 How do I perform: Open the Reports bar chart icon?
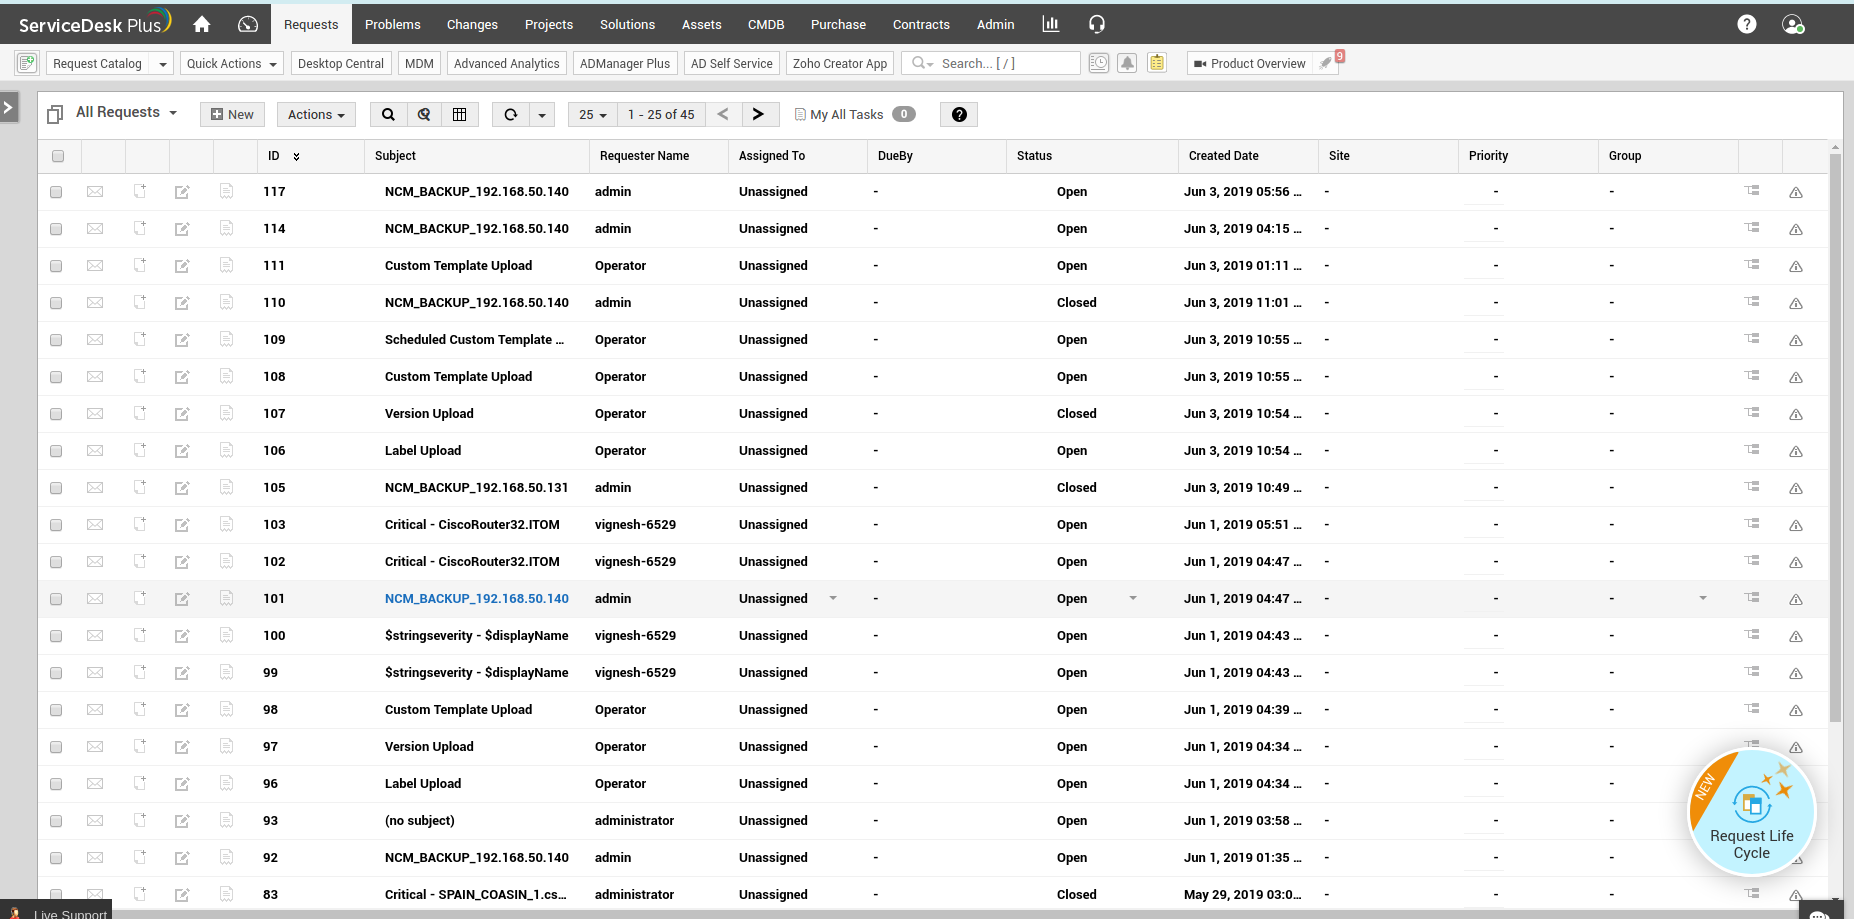(1050, 23)
